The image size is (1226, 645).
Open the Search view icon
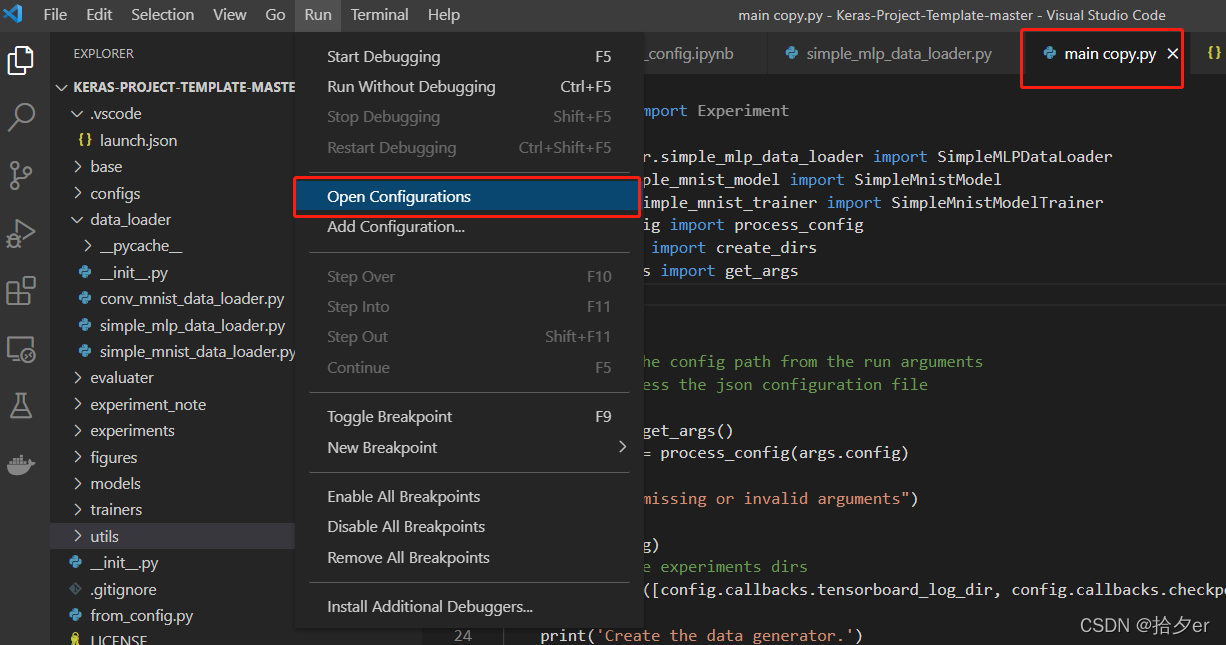[21, 117]
